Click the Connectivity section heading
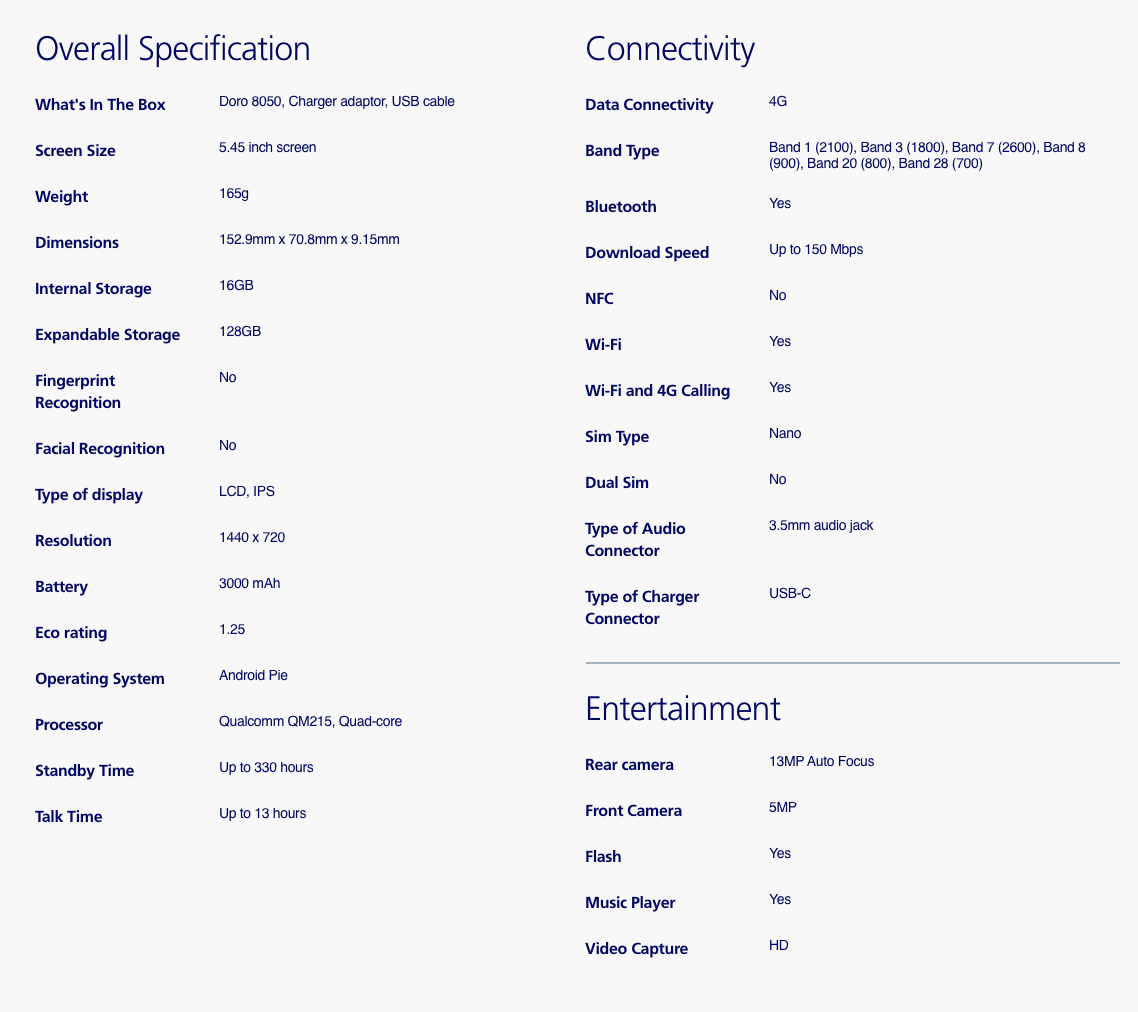Viewport: 1138px width, 1012px height. click(x=669, y=49)
